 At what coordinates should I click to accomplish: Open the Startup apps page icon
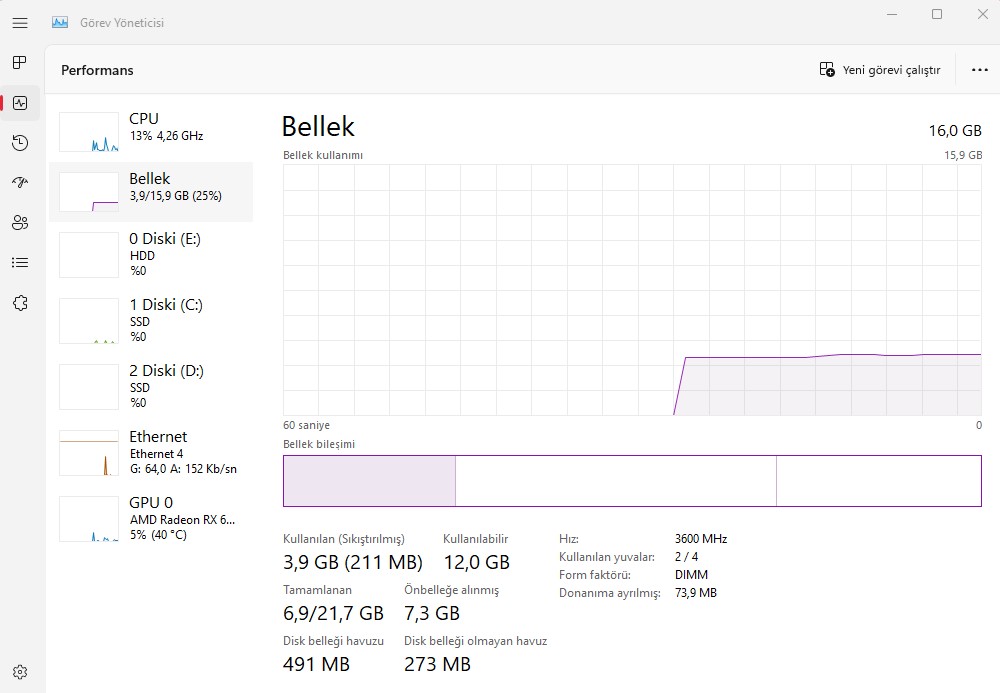[x=20, y=183]
